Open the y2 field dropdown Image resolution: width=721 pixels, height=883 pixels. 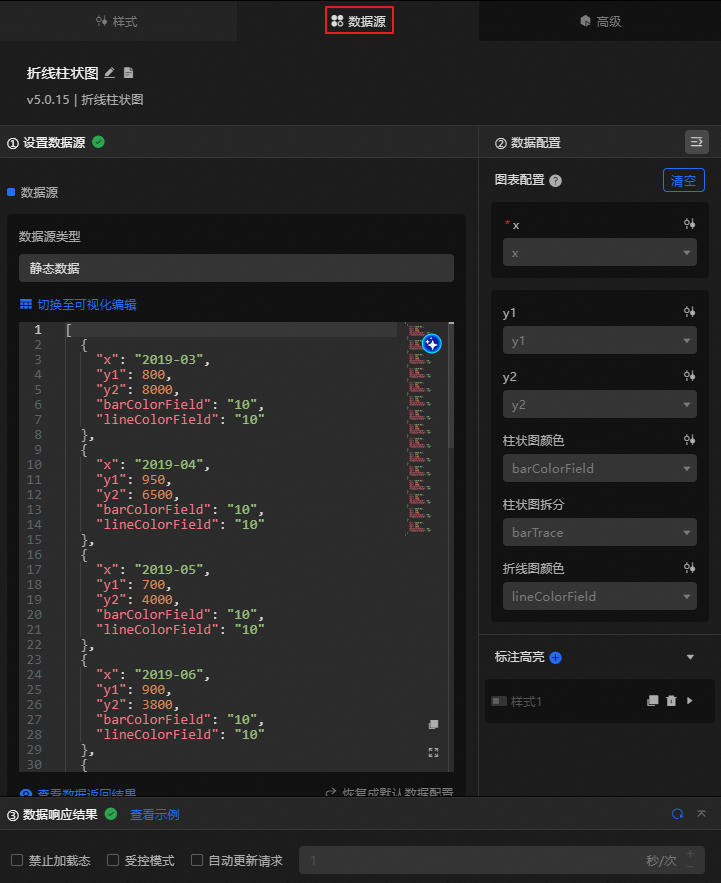(x=599, y=404)
